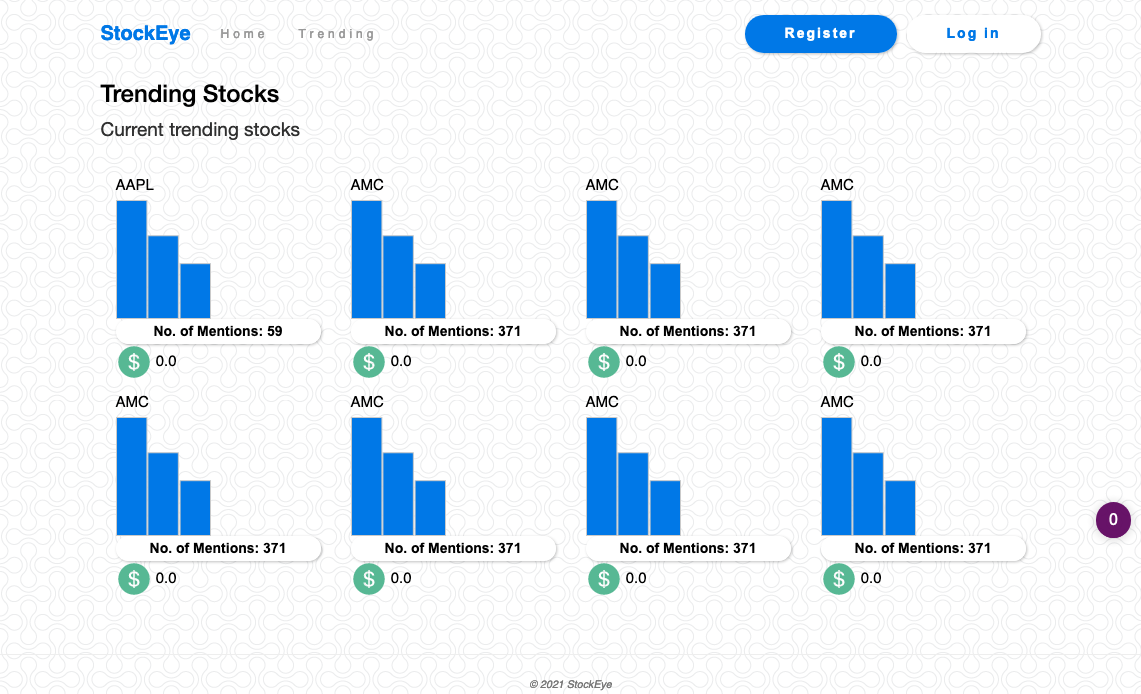The image size is (1141, 694).
Task: Click the Log in button
Action: pyautogui.click(x=973, y=34)
